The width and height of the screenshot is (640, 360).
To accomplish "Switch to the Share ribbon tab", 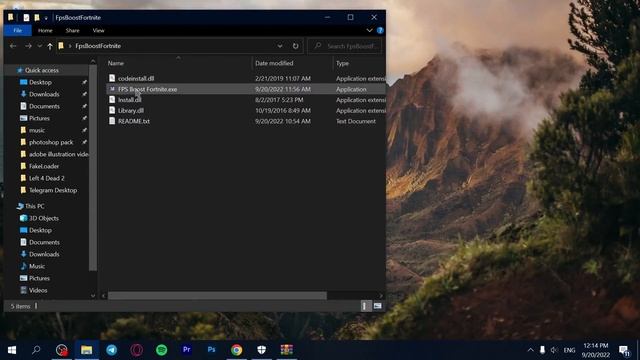I will pyautogui.click(x=72, y=31).
